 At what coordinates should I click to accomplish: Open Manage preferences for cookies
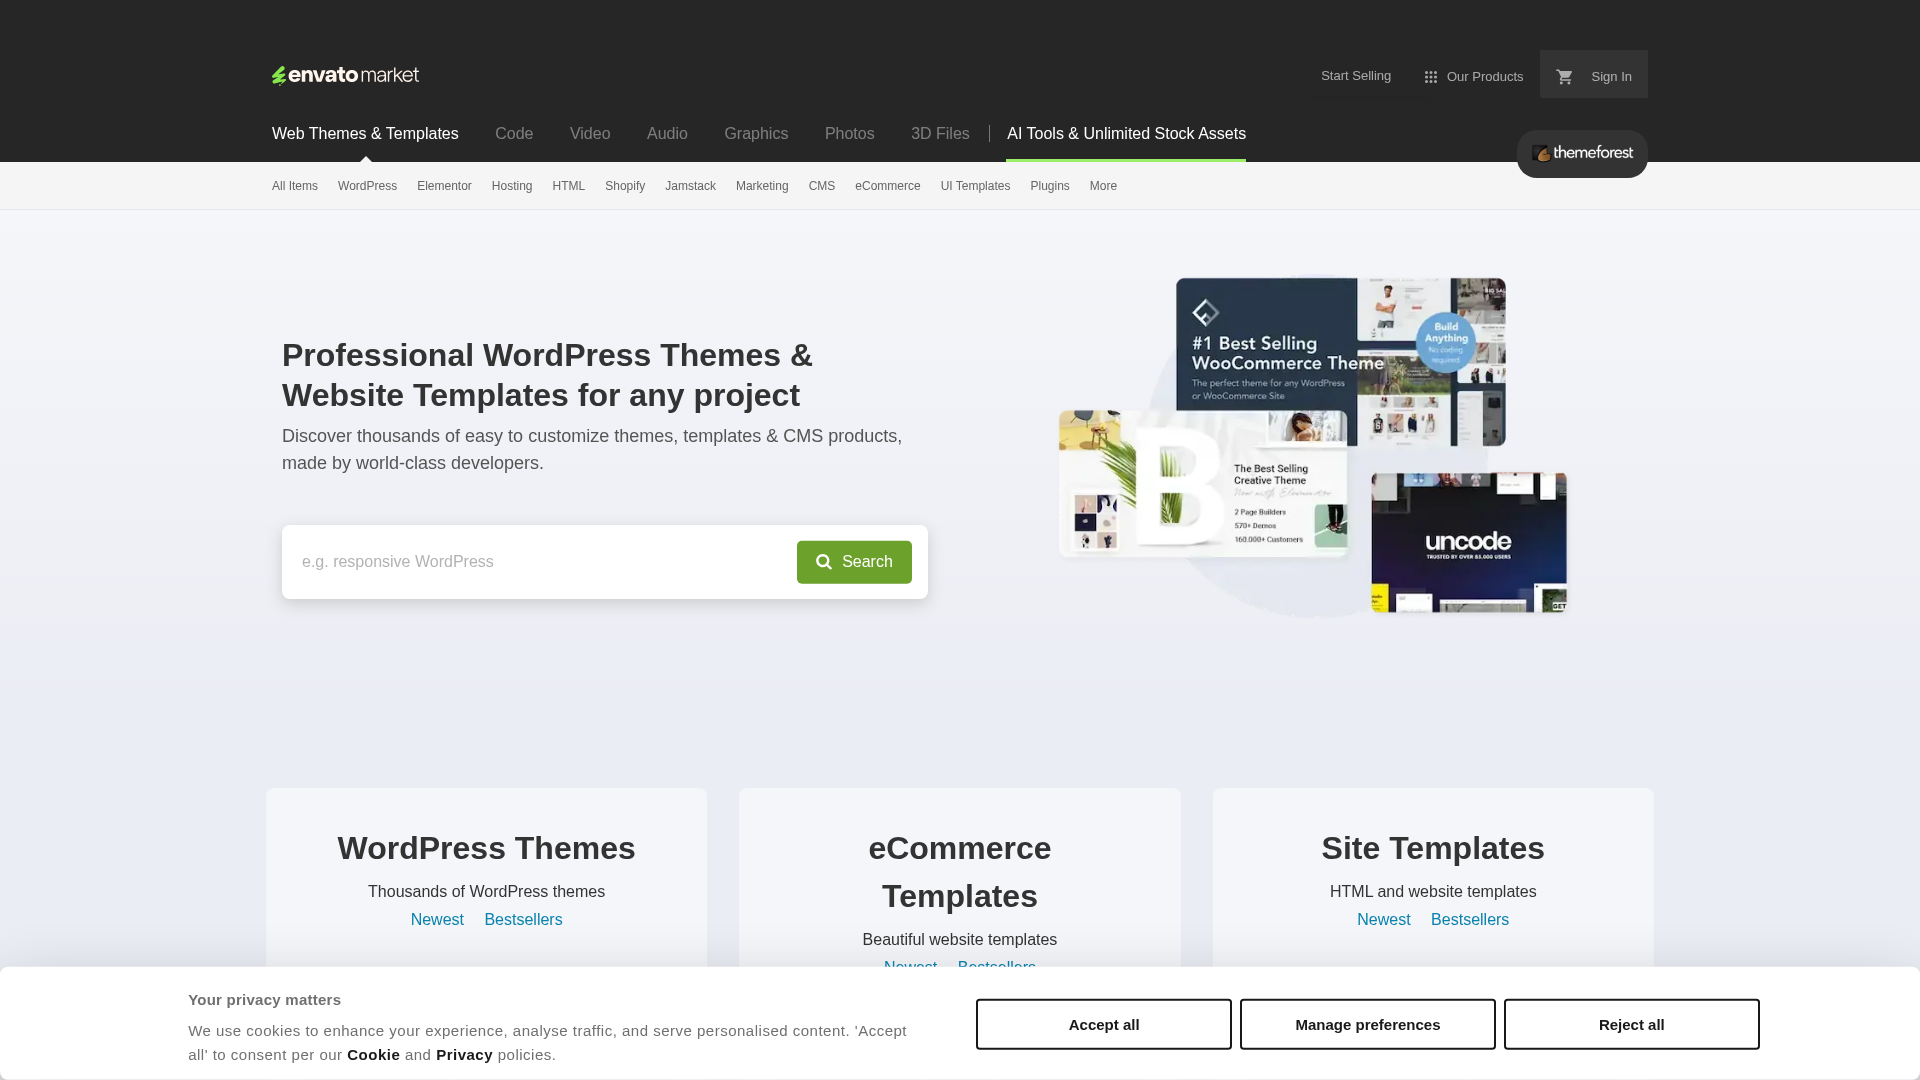click(x=1368, y=1024)
